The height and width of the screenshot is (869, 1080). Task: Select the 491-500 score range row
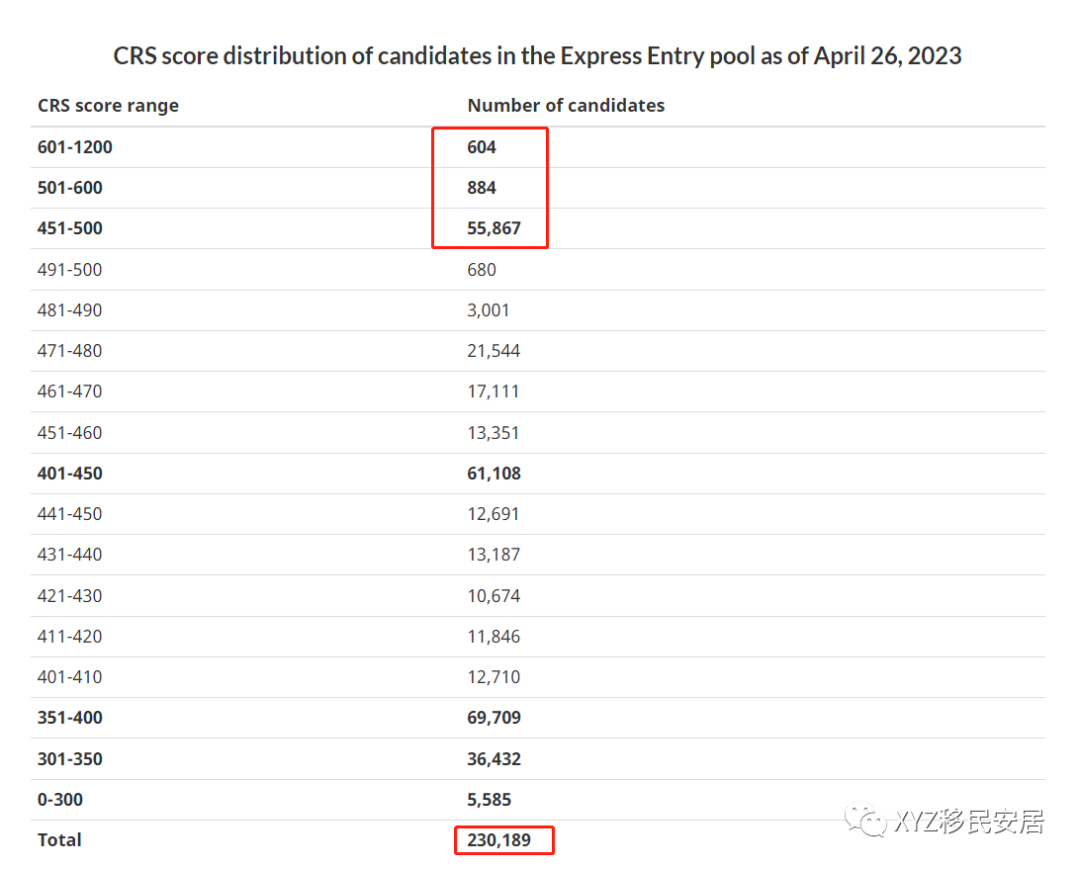point(538,270)
